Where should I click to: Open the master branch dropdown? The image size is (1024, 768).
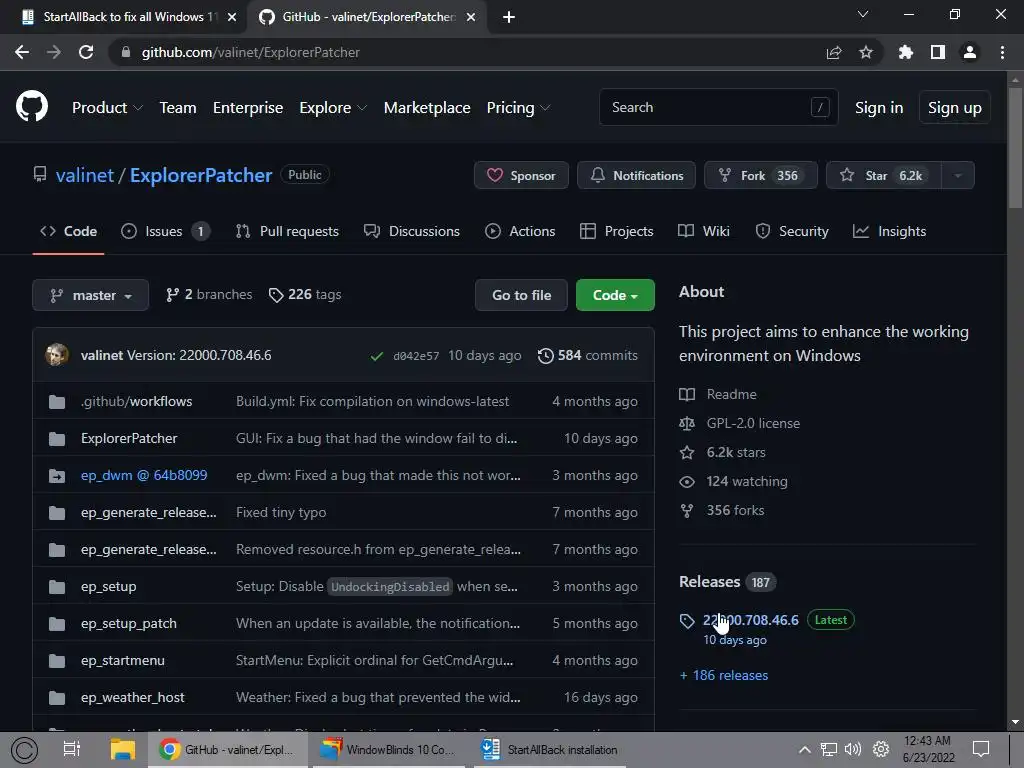click(90, 295)
